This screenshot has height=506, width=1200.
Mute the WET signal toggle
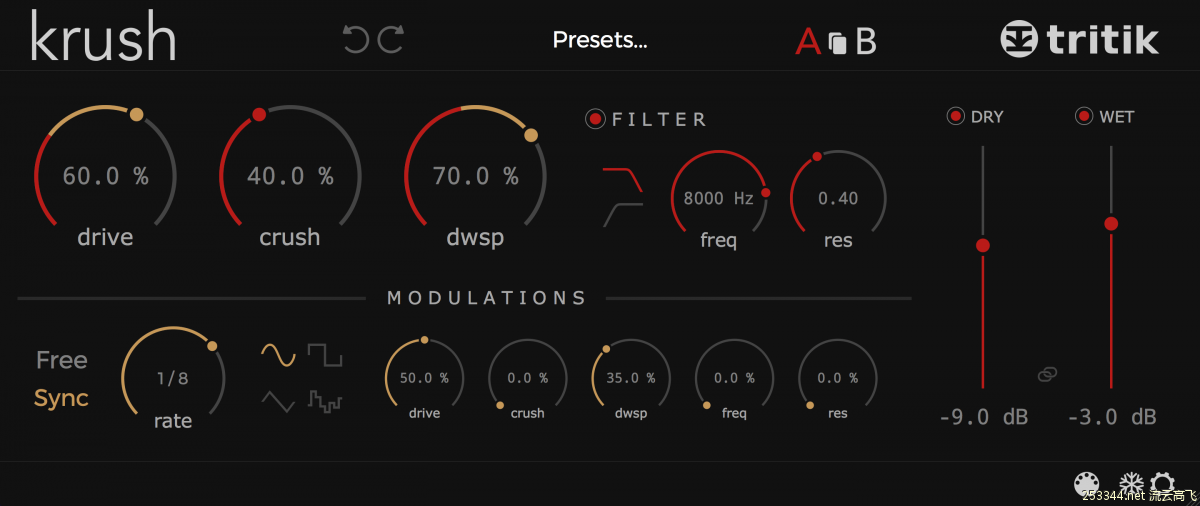pyautogui.click(x=1084, y=116)
